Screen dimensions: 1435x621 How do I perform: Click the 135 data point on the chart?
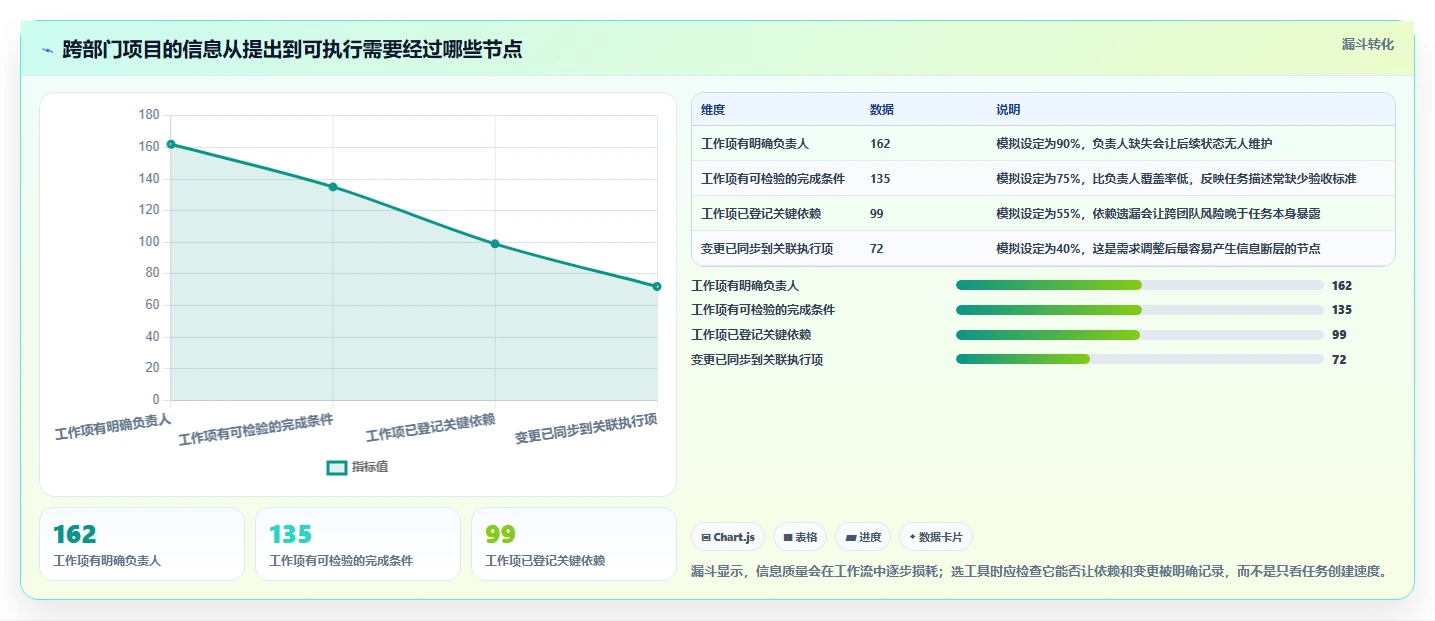pos(333,187)
